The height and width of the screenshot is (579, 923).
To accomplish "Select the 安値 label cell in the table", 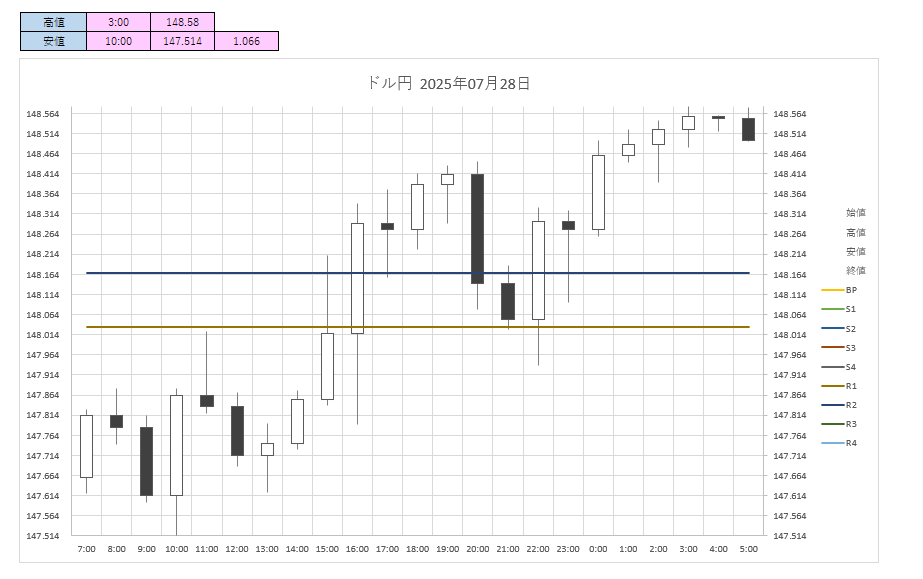I will click(54, 41).
